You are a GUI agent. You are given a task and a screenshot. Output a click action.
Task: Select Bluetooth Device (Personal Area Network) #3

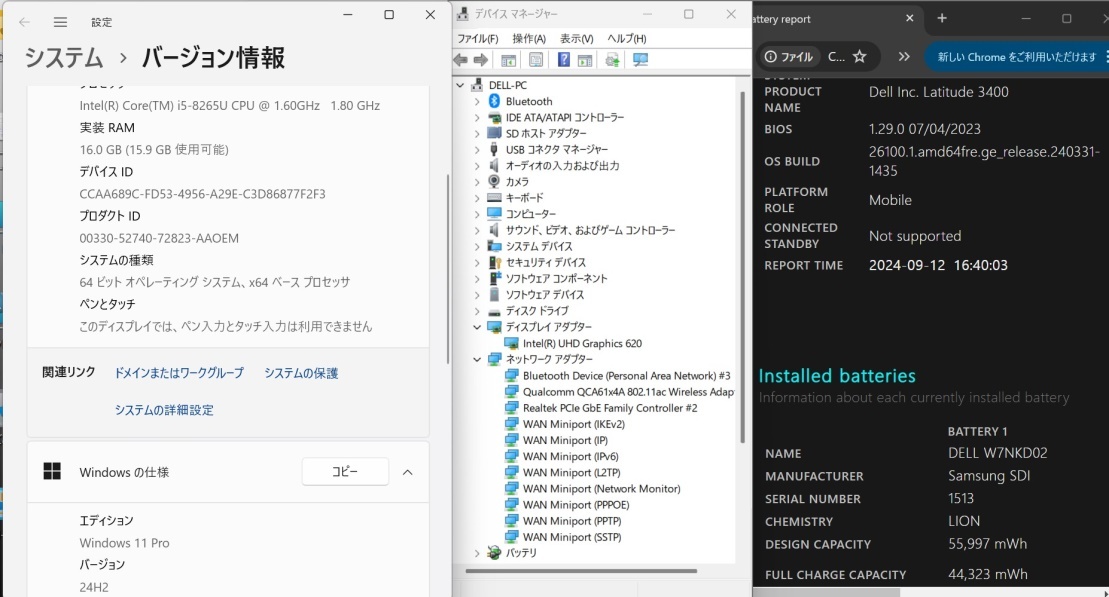tap(627, 376)
